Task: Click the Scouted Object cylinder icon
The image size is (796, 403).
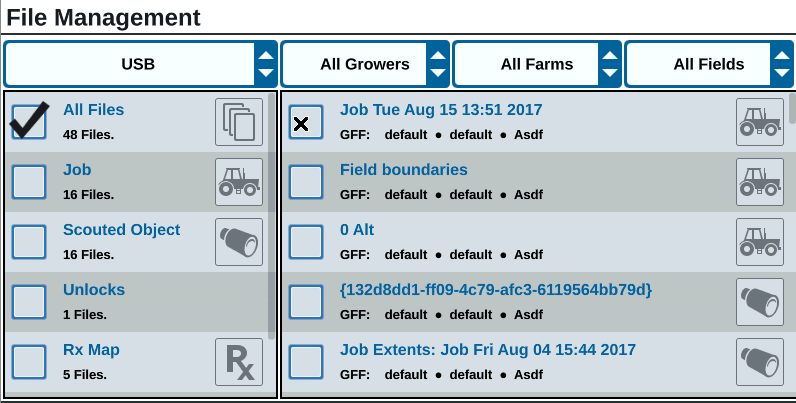Action: pos(239,242)
